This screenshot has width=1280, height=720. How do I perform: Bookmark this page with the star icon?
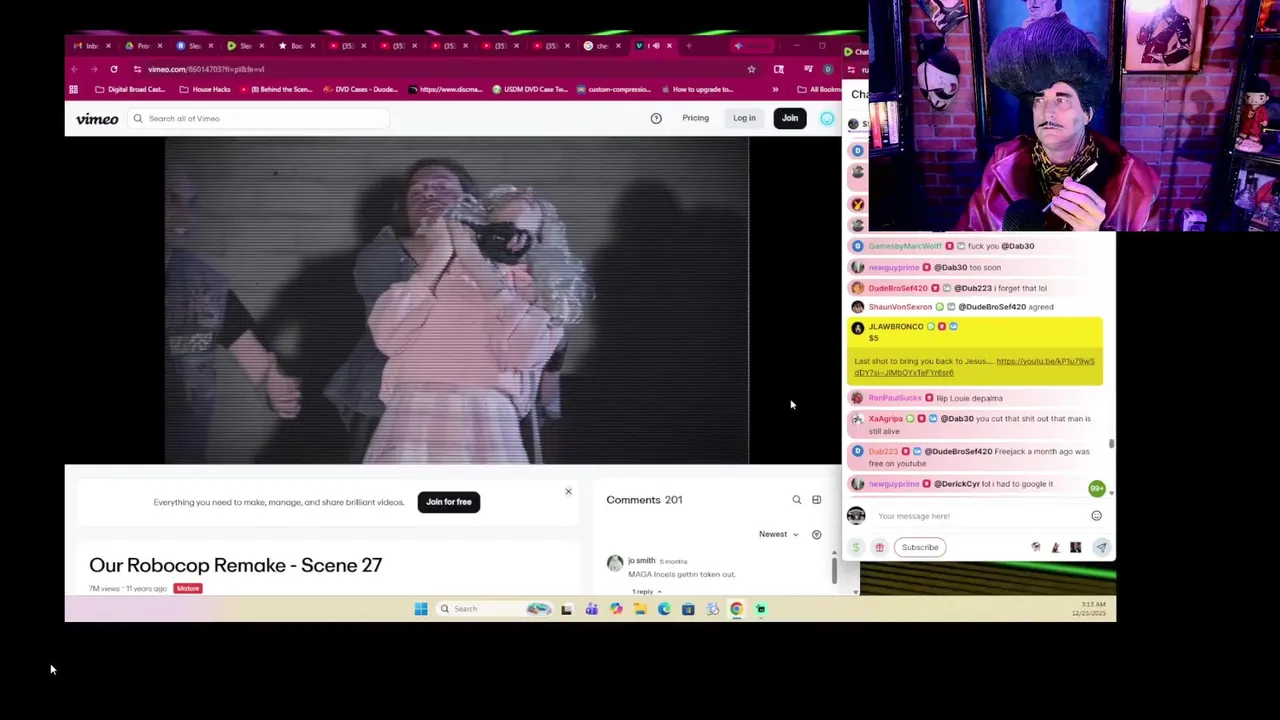[x=751, y=69]
